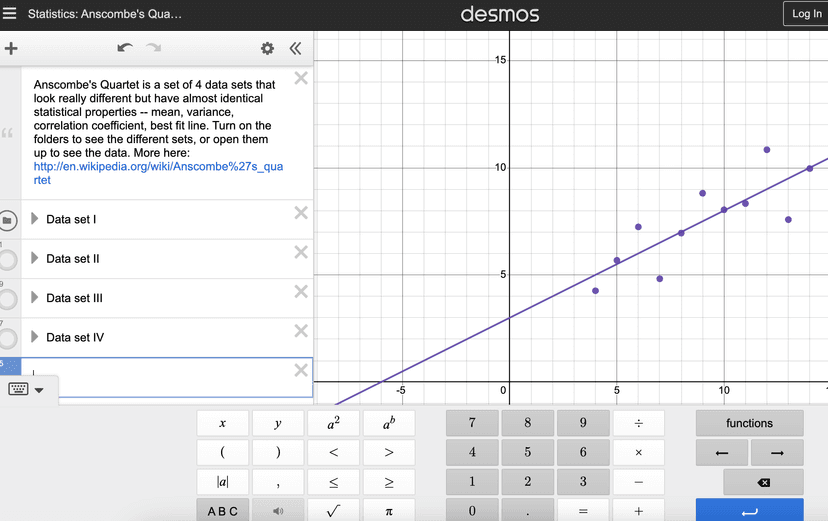Tap the 9 key on the keypad
Viewport: 828px width, 521px height.
tap(583, 423)
